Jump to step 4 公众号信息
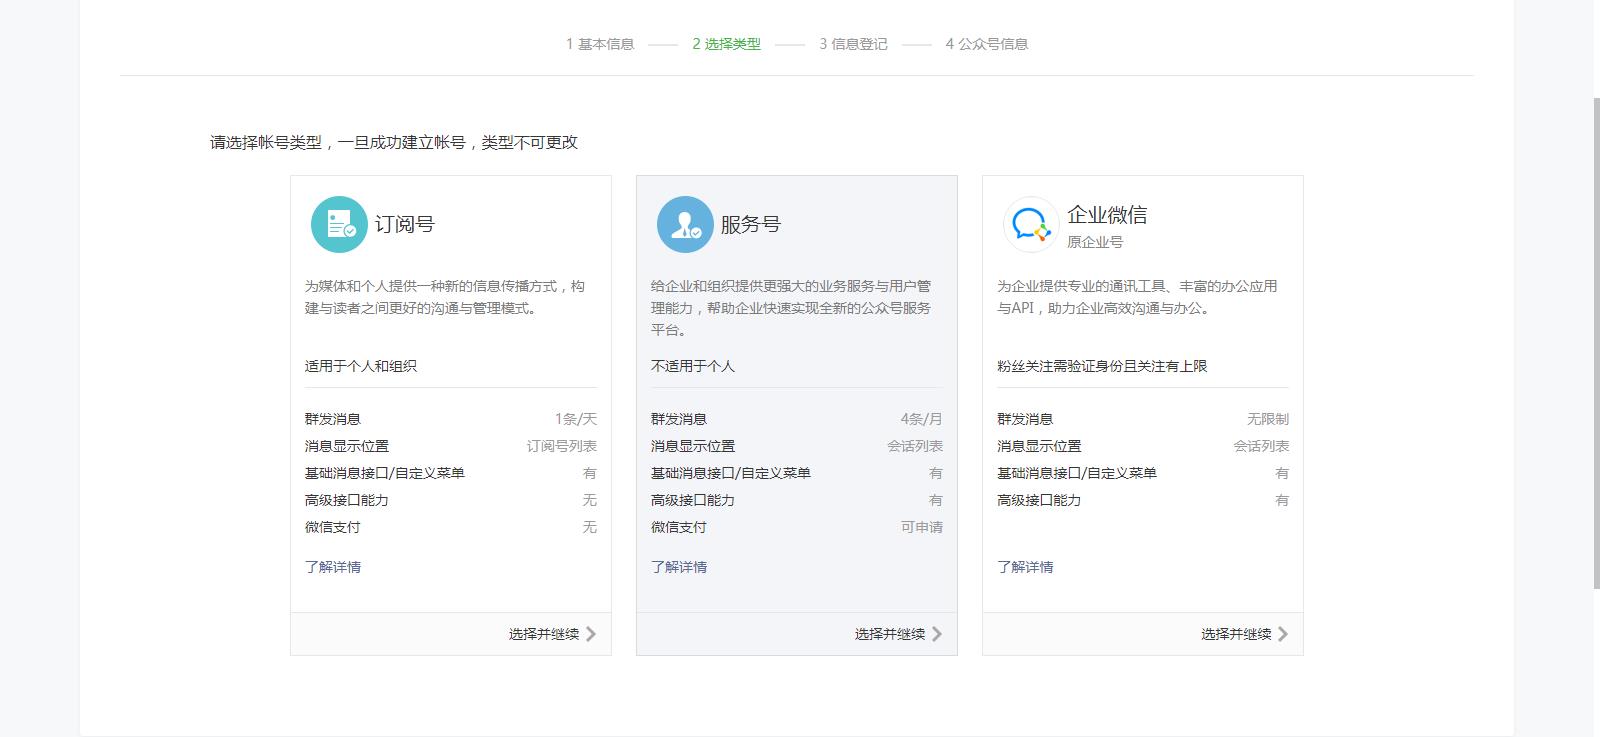This screenshot has height=737, width=1600. coord(986,44)
